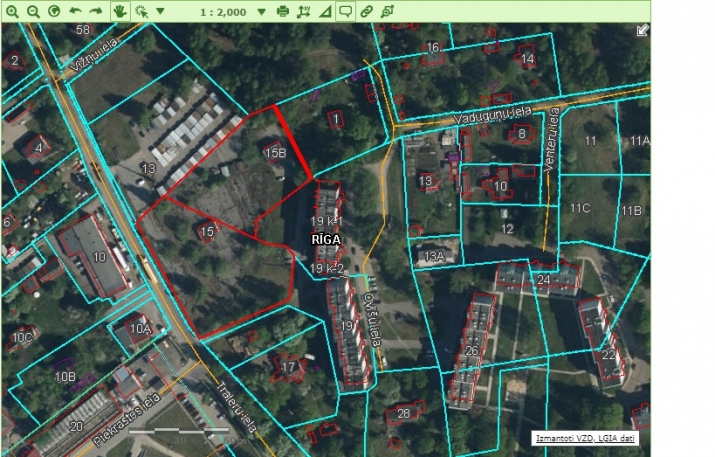Image resolution: width=715 pixels, height=457 pixels.
Task: Zoom to the full map extent
Action: click(53, 11)
